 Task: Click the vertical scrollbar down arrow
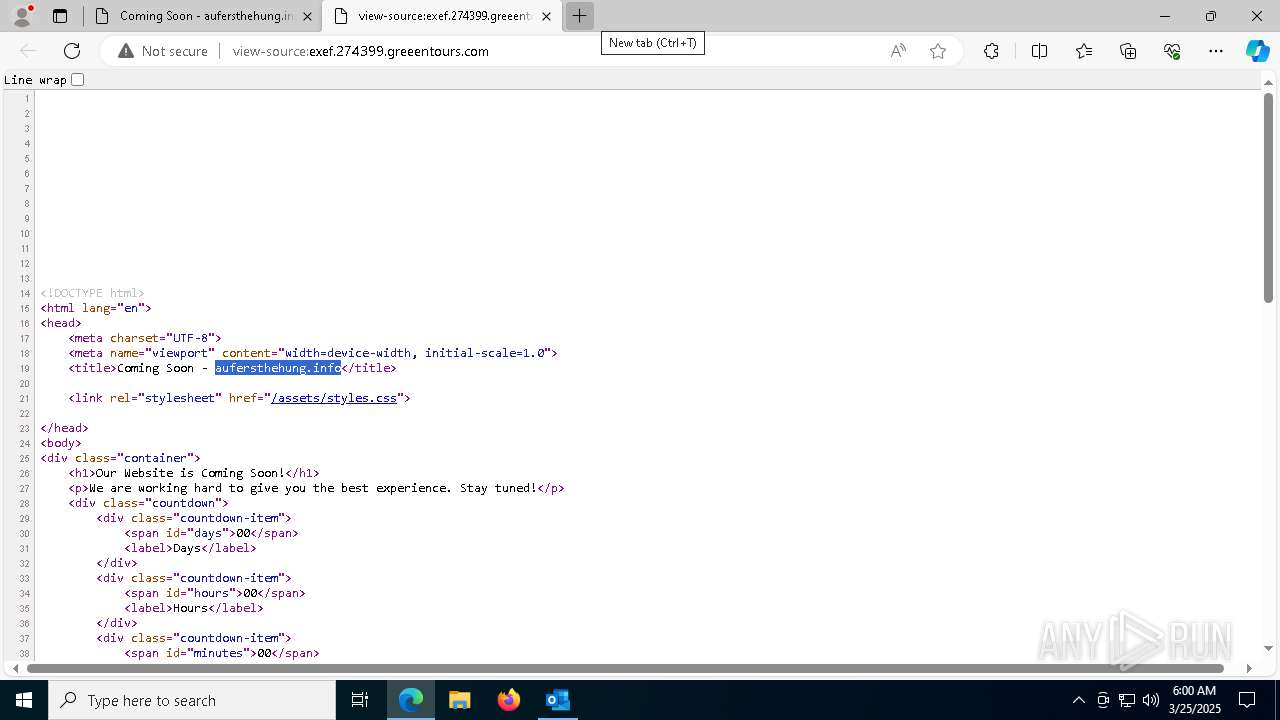point(1268,649)
